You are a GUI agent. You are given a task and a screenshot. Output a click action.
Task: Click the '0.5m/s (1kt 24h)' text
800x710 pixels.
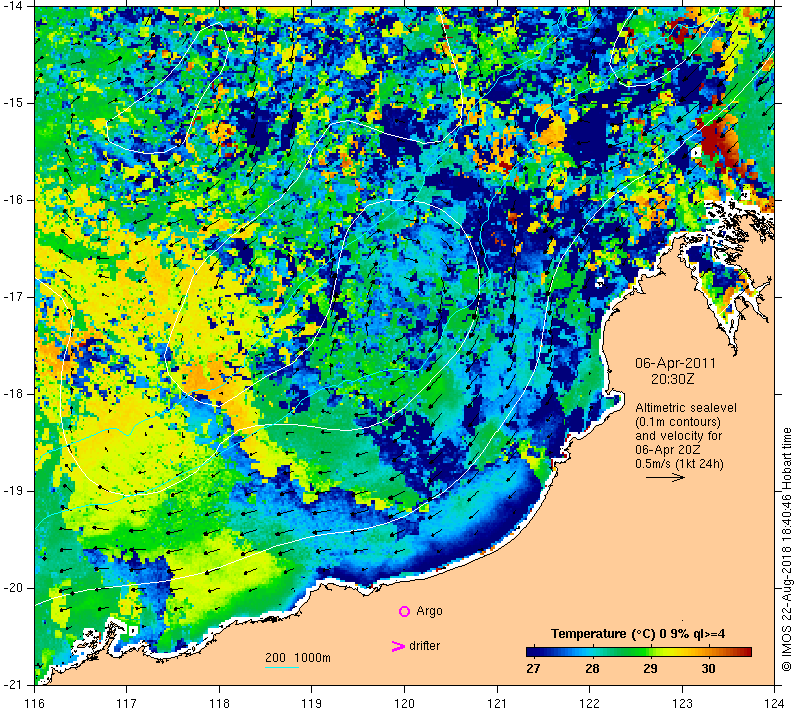[x=679, y=464]
